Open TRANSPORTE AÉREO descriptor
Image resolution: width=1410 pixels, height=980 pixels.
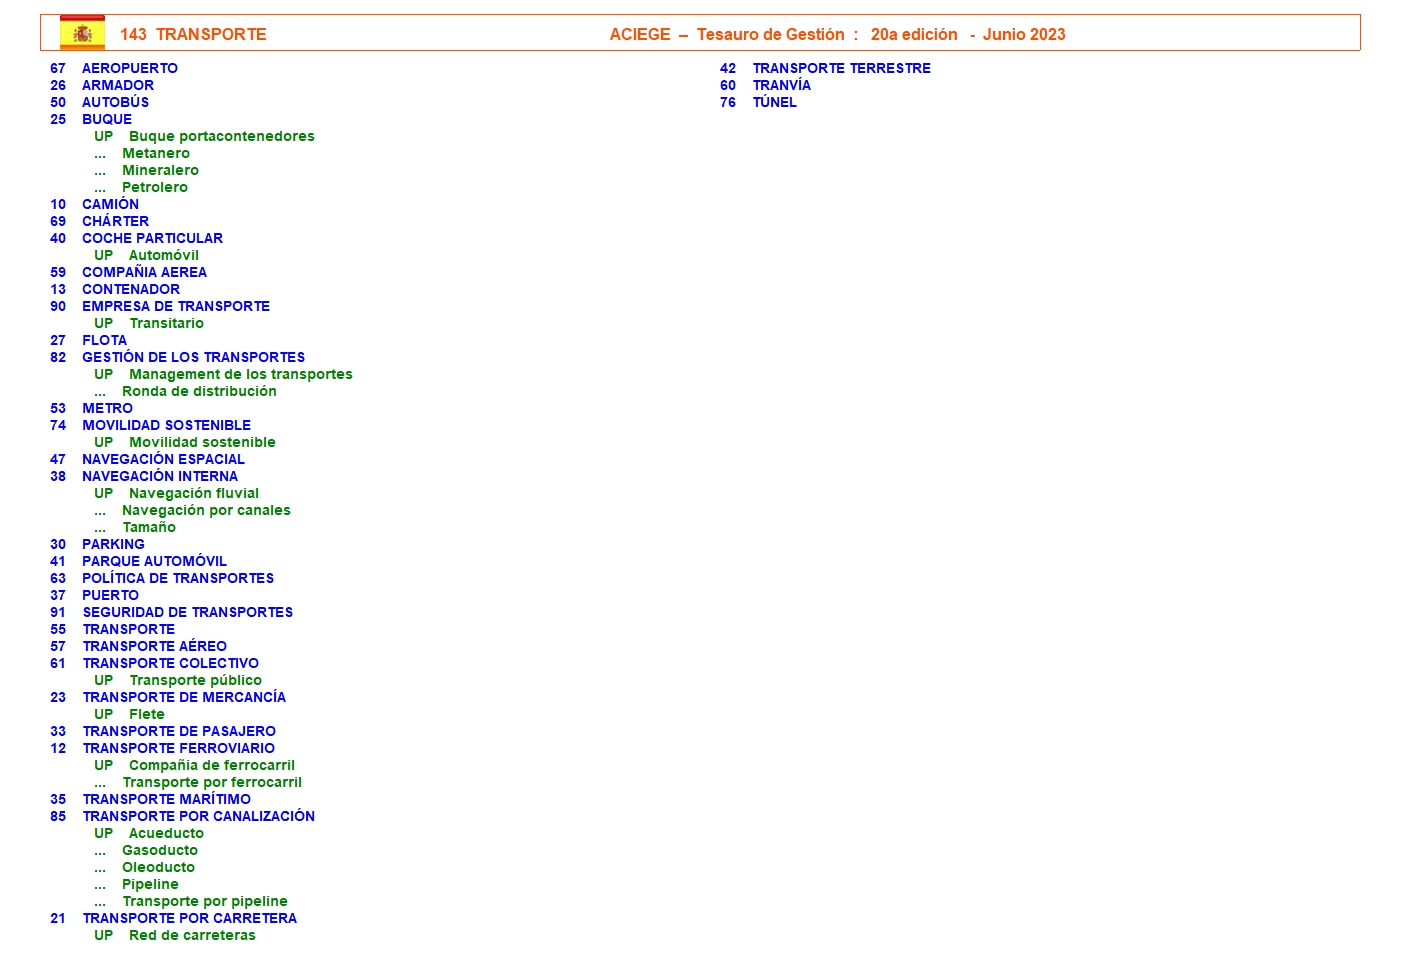pos(155,646)
